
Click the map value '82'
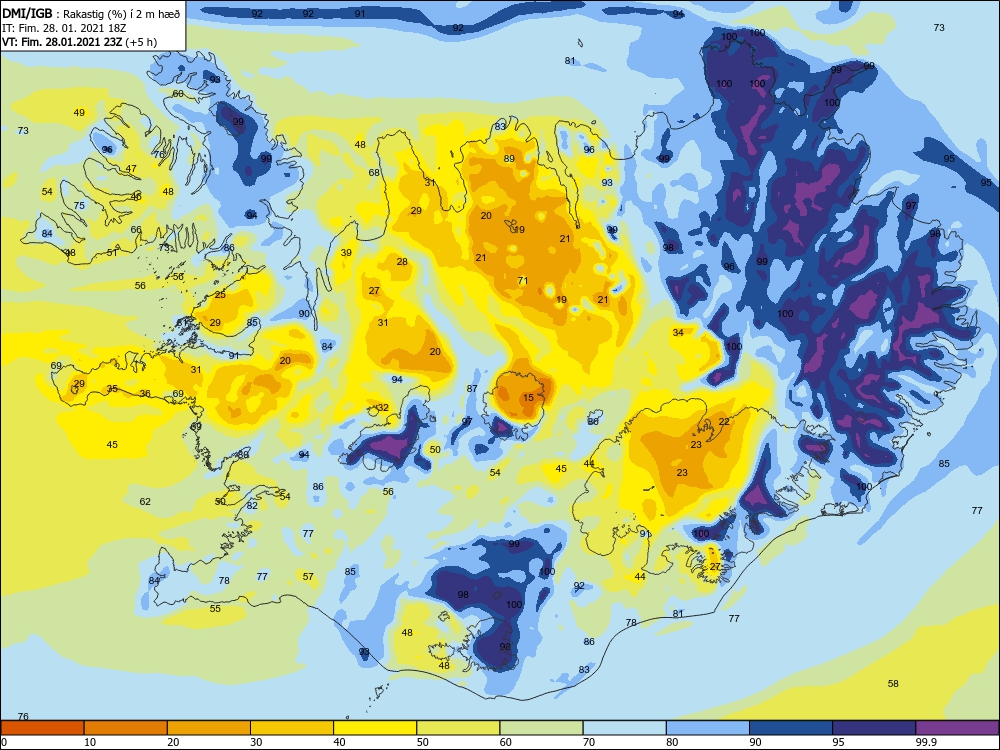[x=252, y=506]
